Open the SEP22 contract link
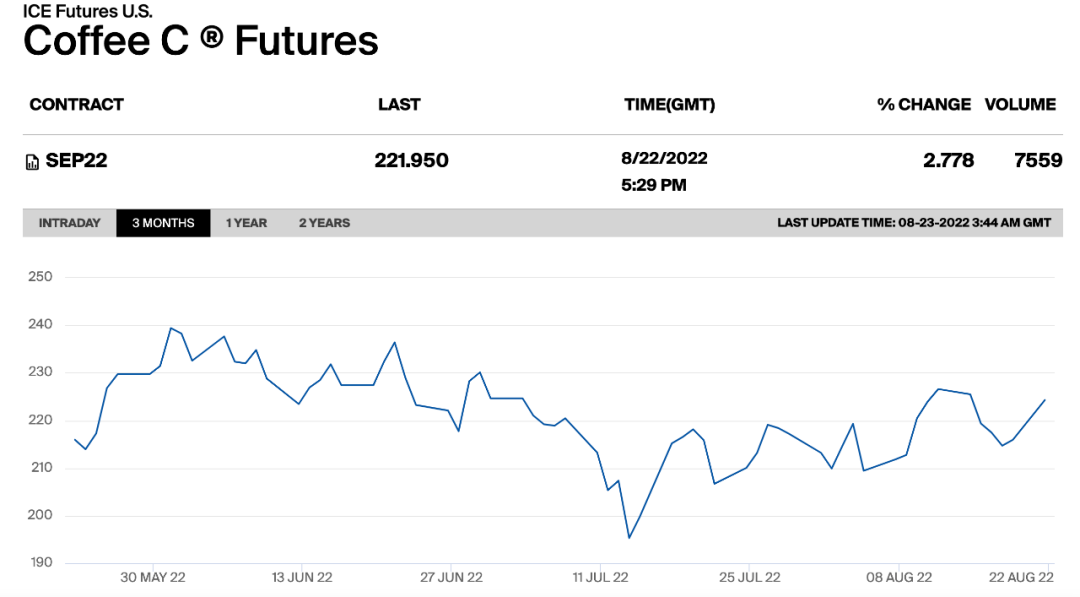 tap(76, 160)
